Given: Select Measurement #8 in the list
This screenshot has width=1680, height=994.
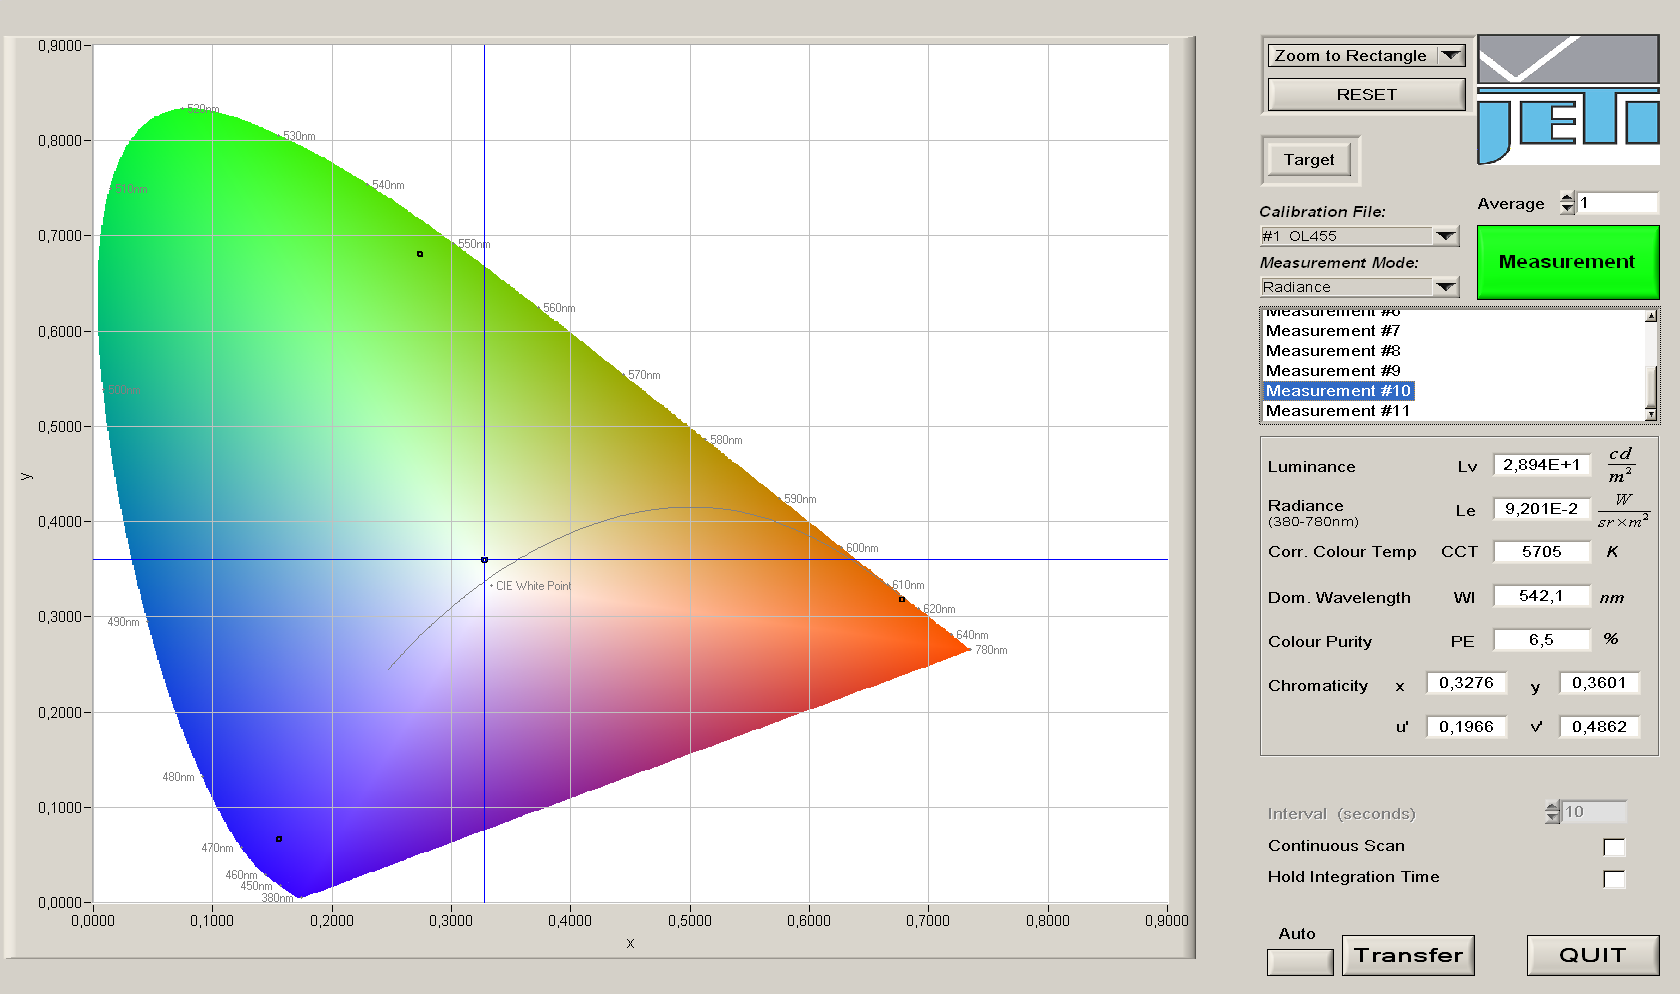Looking at the screenshot, I should pos(1333,351).
